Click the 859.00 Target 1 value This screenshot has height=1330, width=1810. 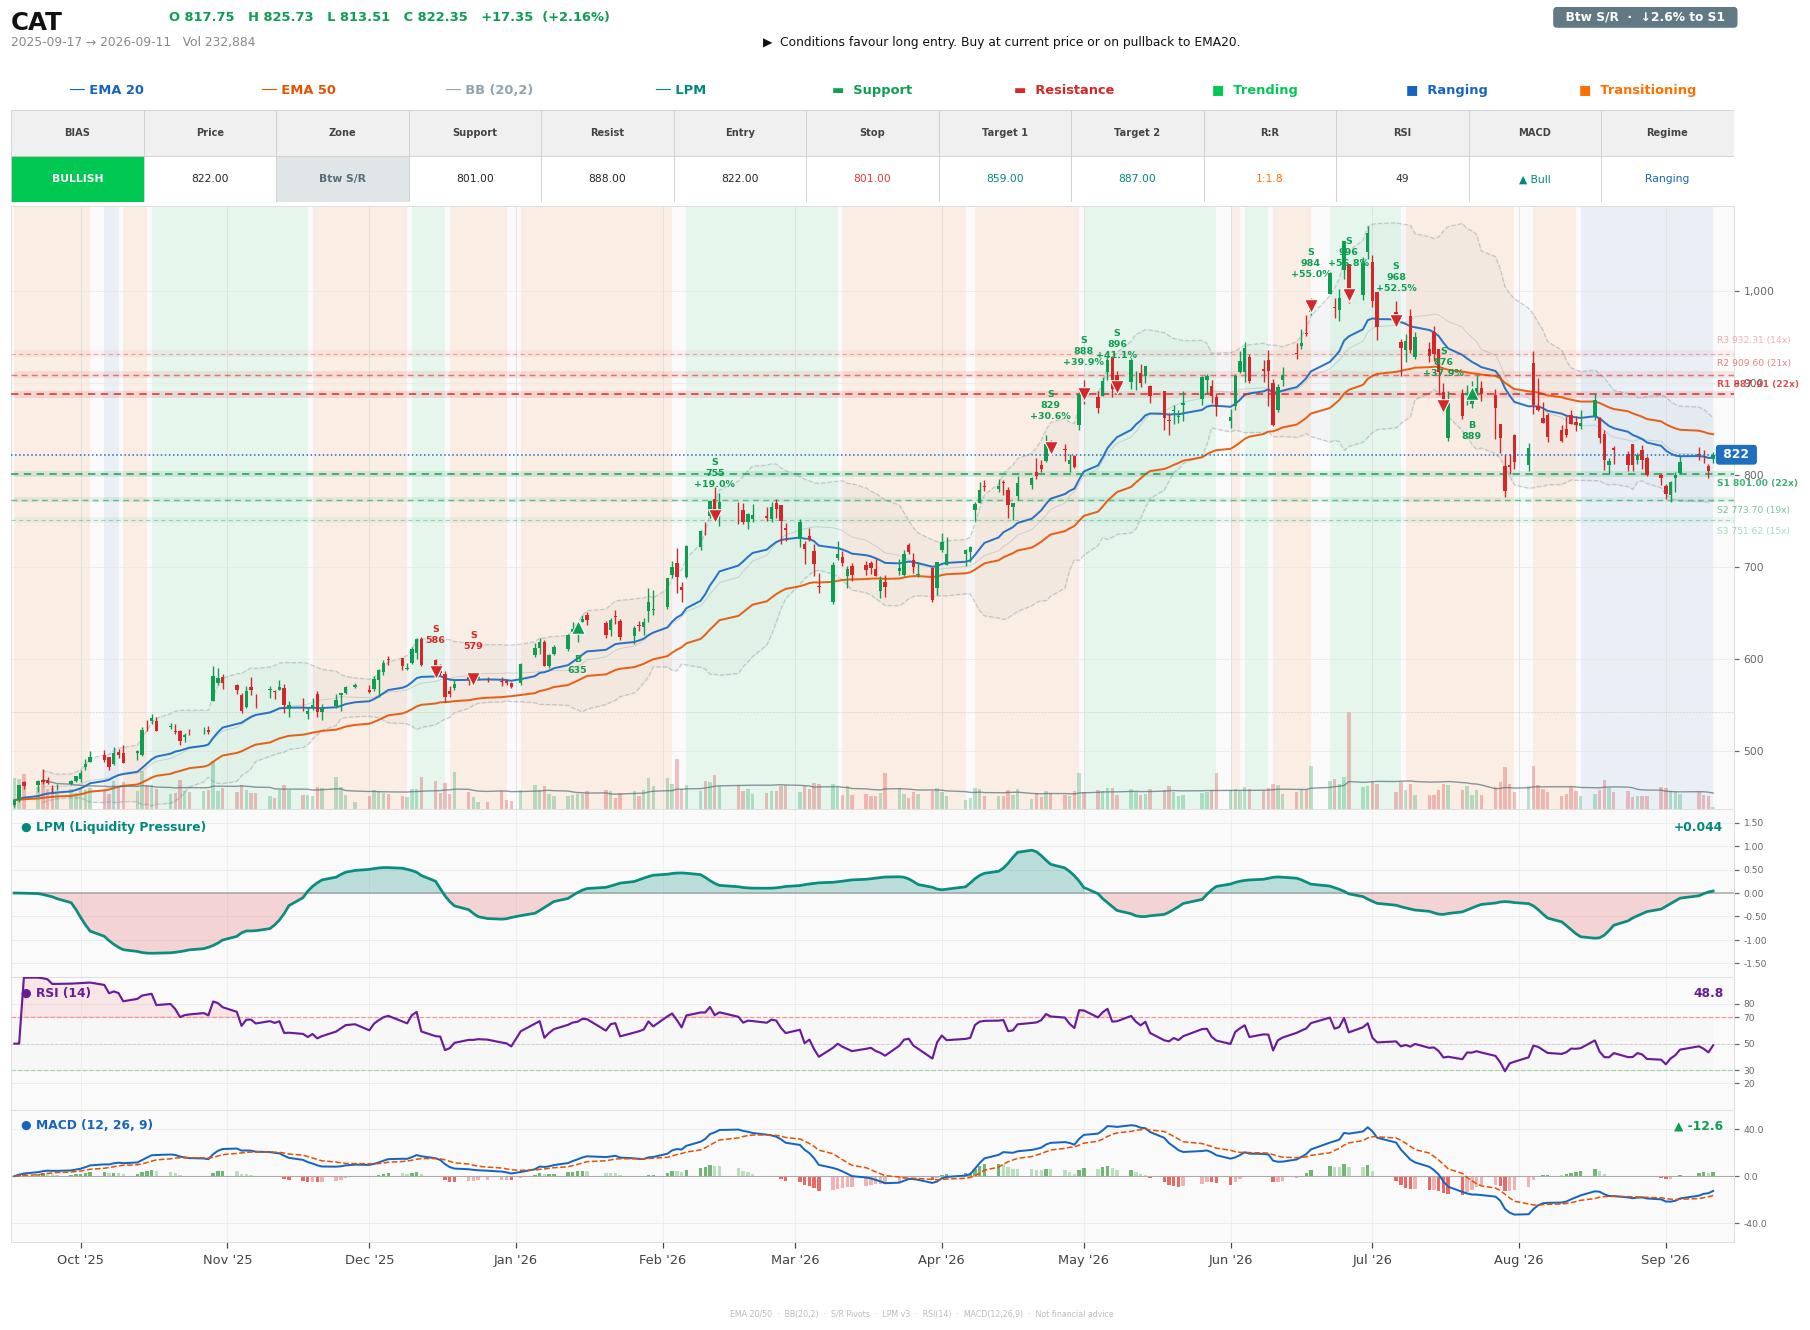click(x=1005, y=179)
